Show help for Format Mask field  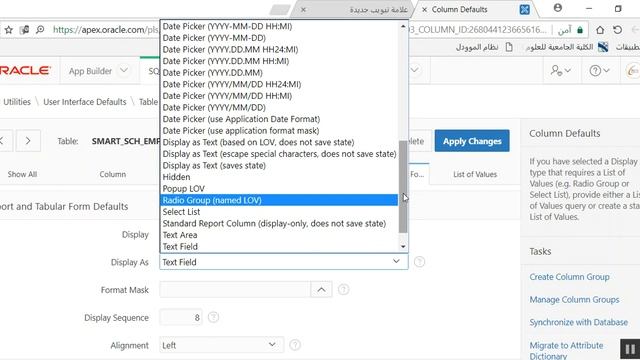point(344,289)
